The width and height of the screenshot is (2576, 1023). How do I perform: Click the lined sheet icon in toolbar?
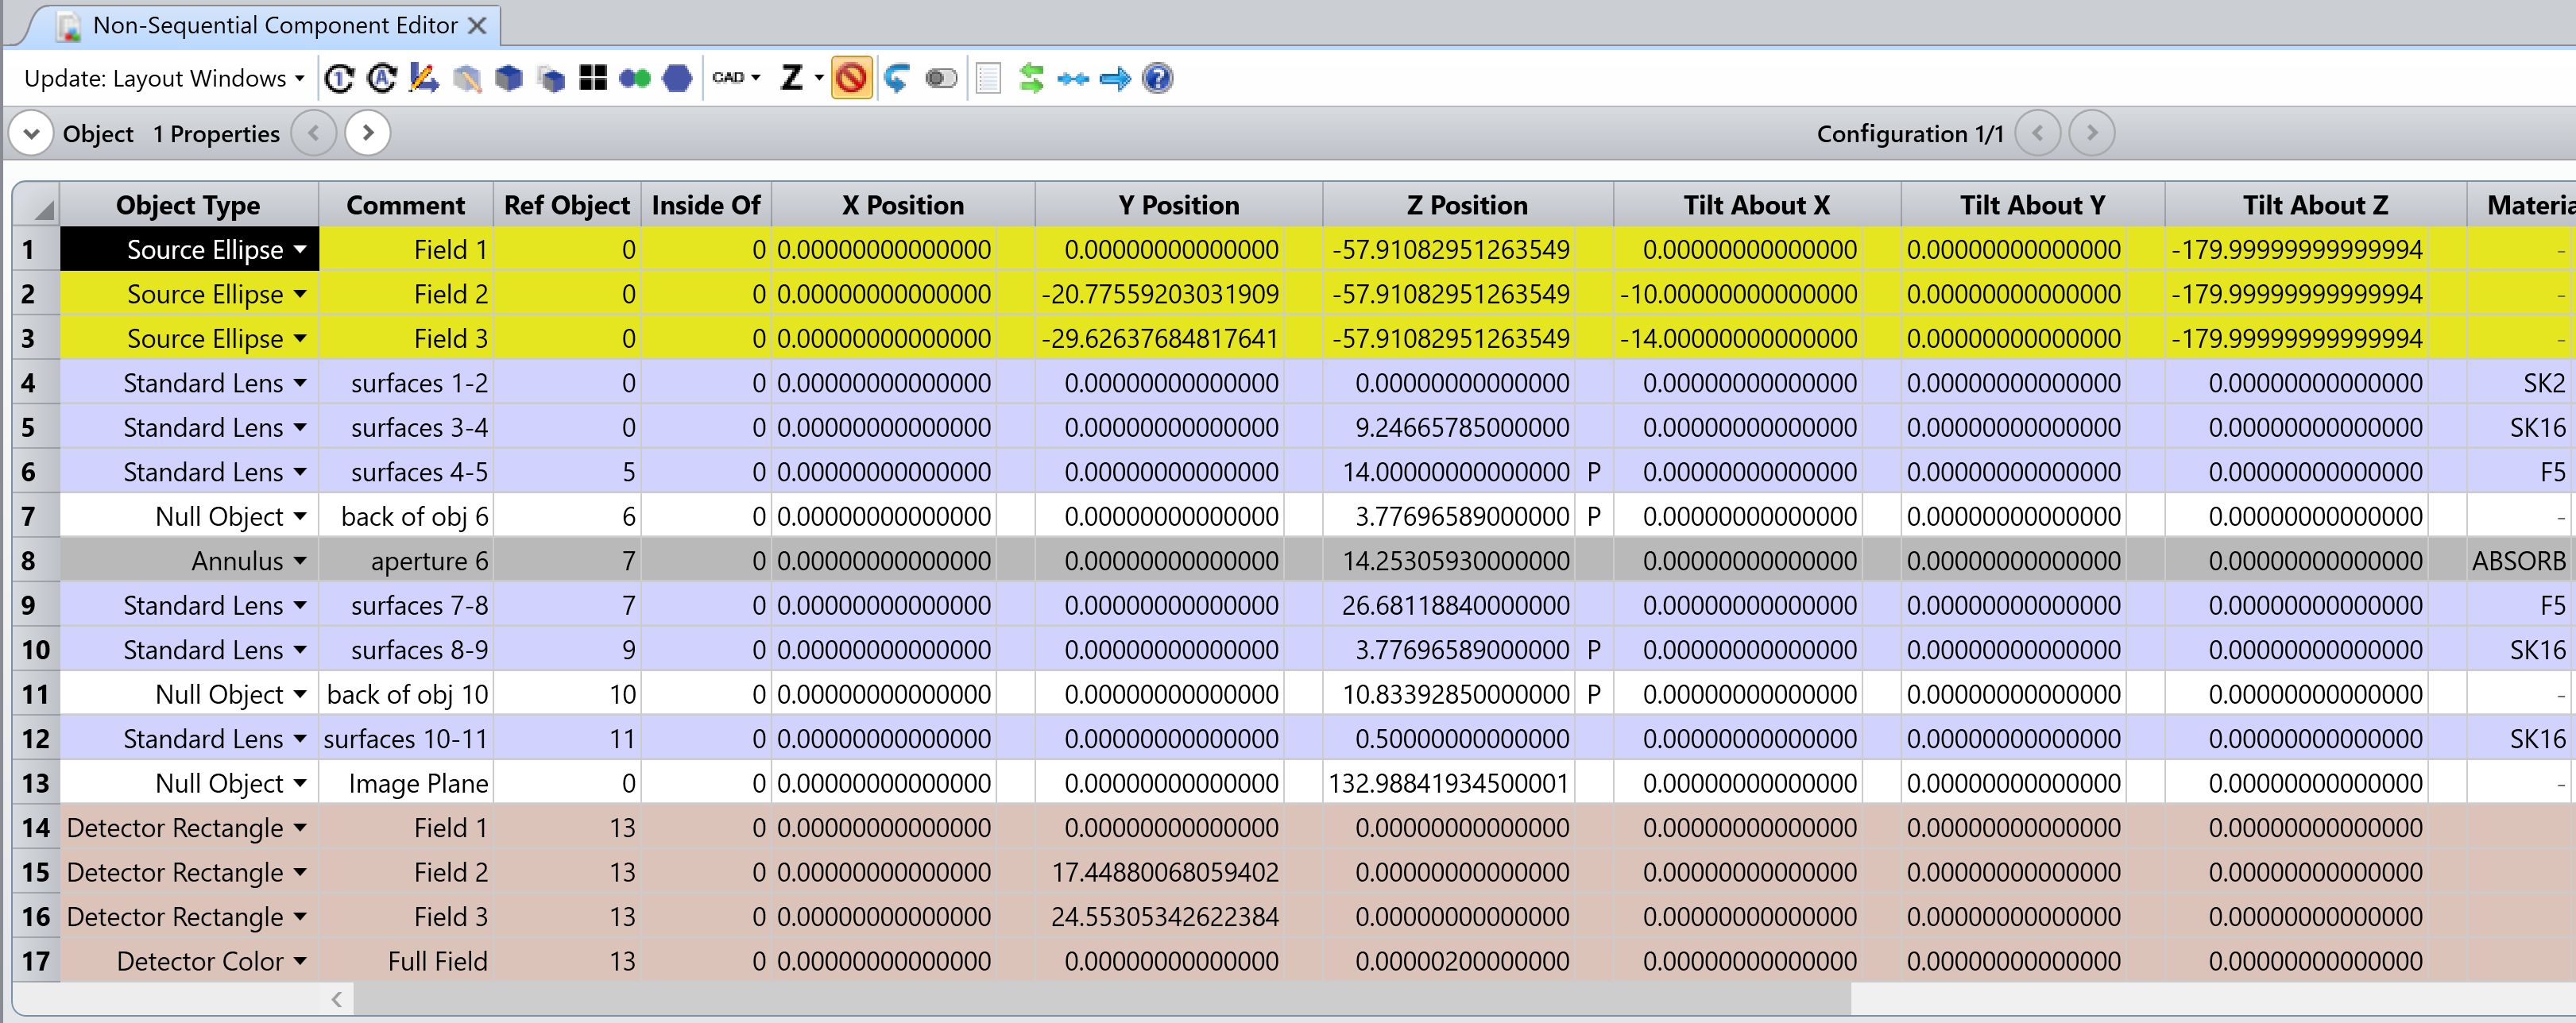coord(988,78)
